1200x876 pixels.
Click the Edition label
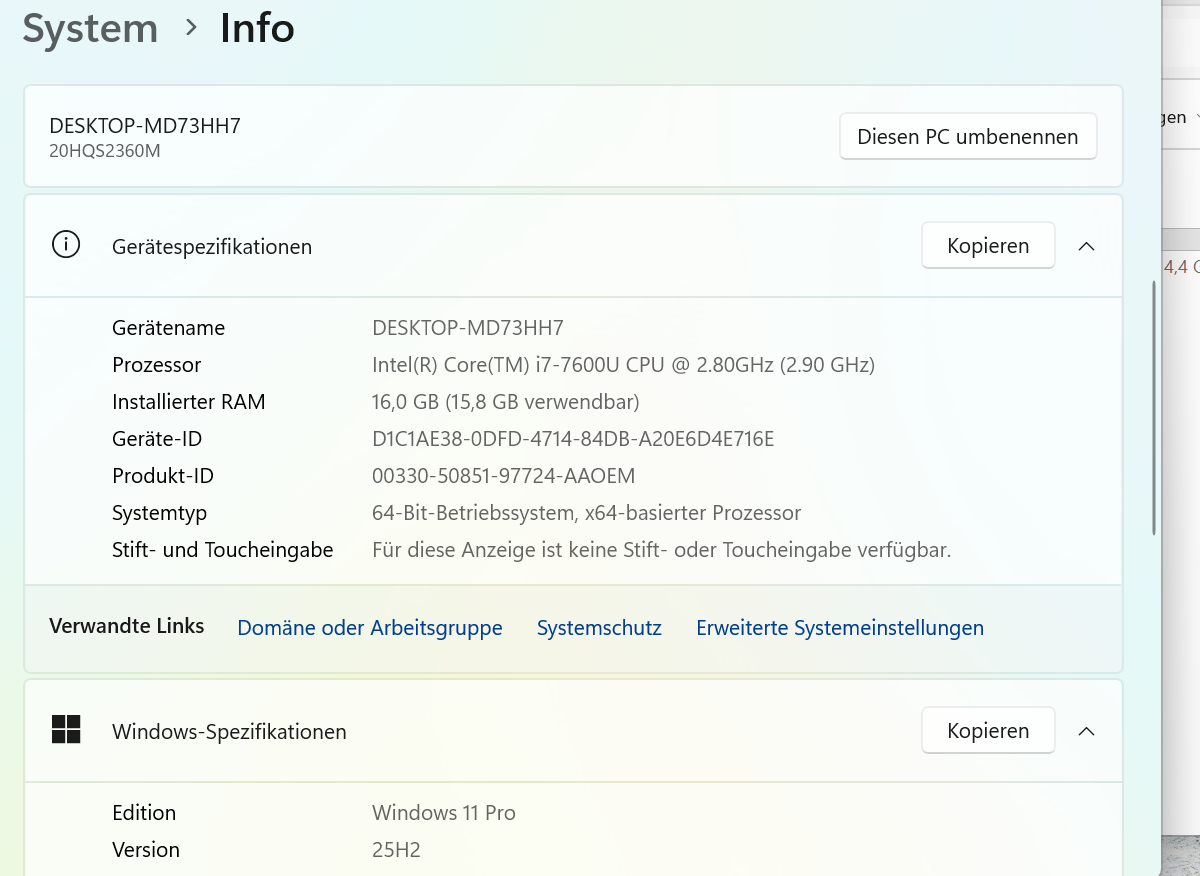point(144,813)
